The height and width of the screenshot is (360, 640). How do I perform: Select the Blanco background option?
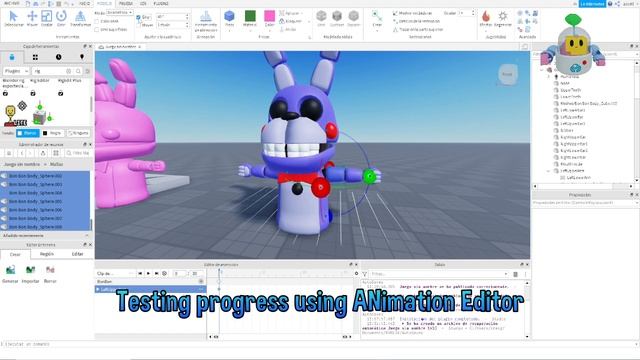tap(27, 133)
